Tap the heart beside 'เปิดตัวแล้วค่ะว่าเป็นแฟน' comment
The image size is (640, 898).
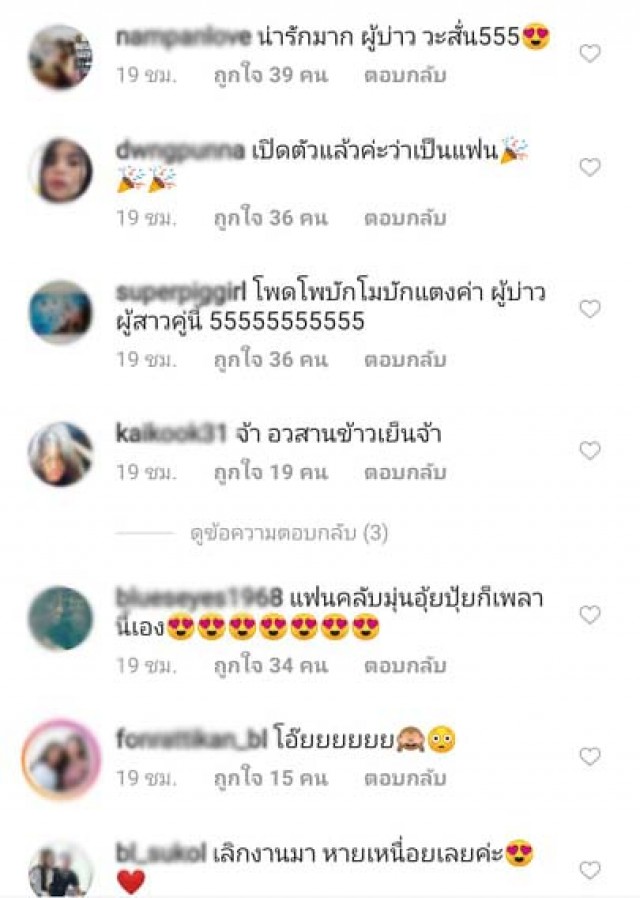pyautogui.click(x=590, y=167)
